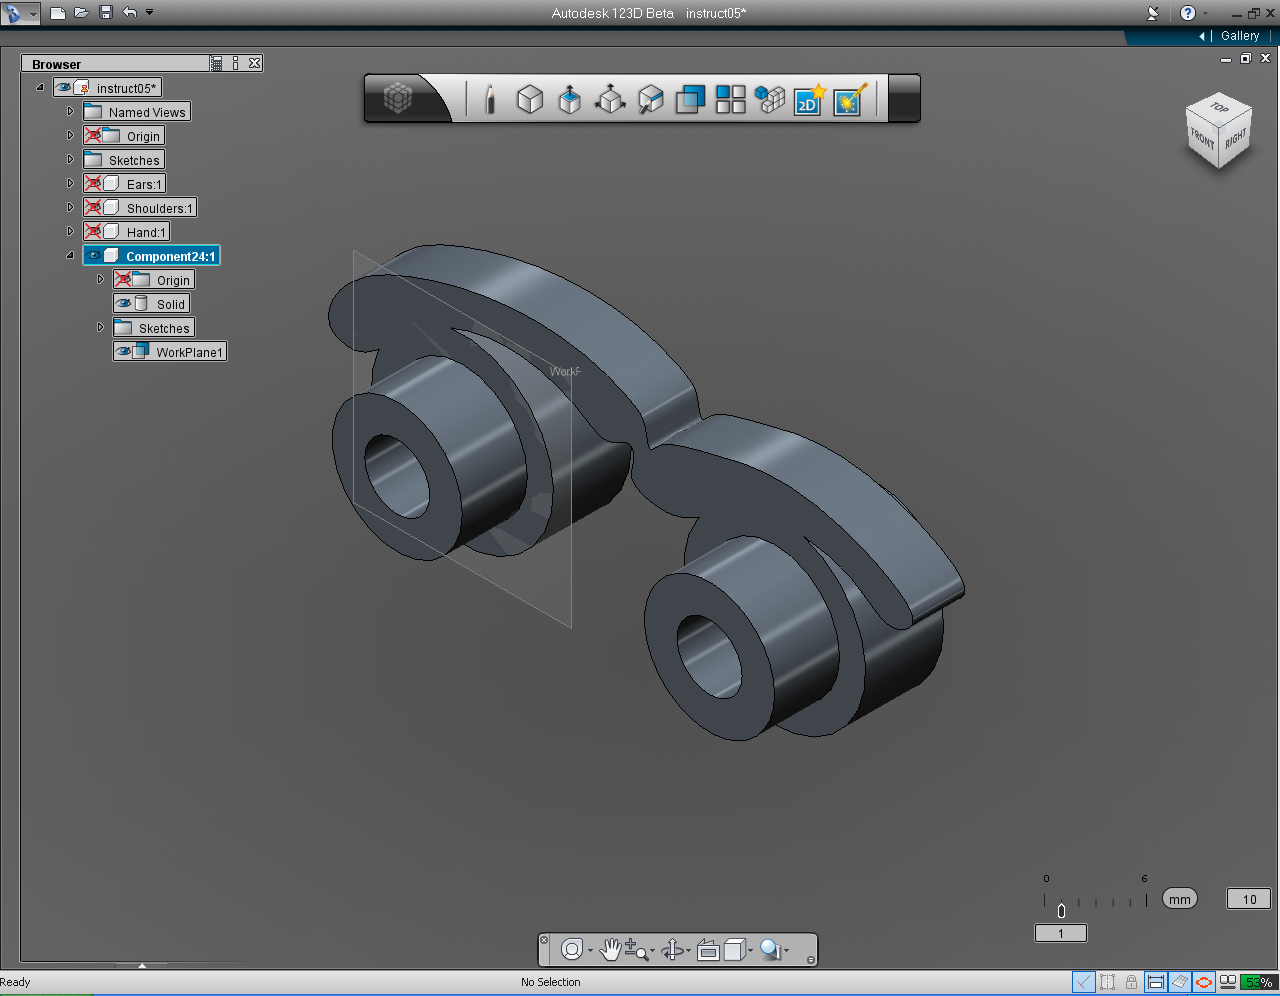Click the ruler slider handle

(1061, 910)
